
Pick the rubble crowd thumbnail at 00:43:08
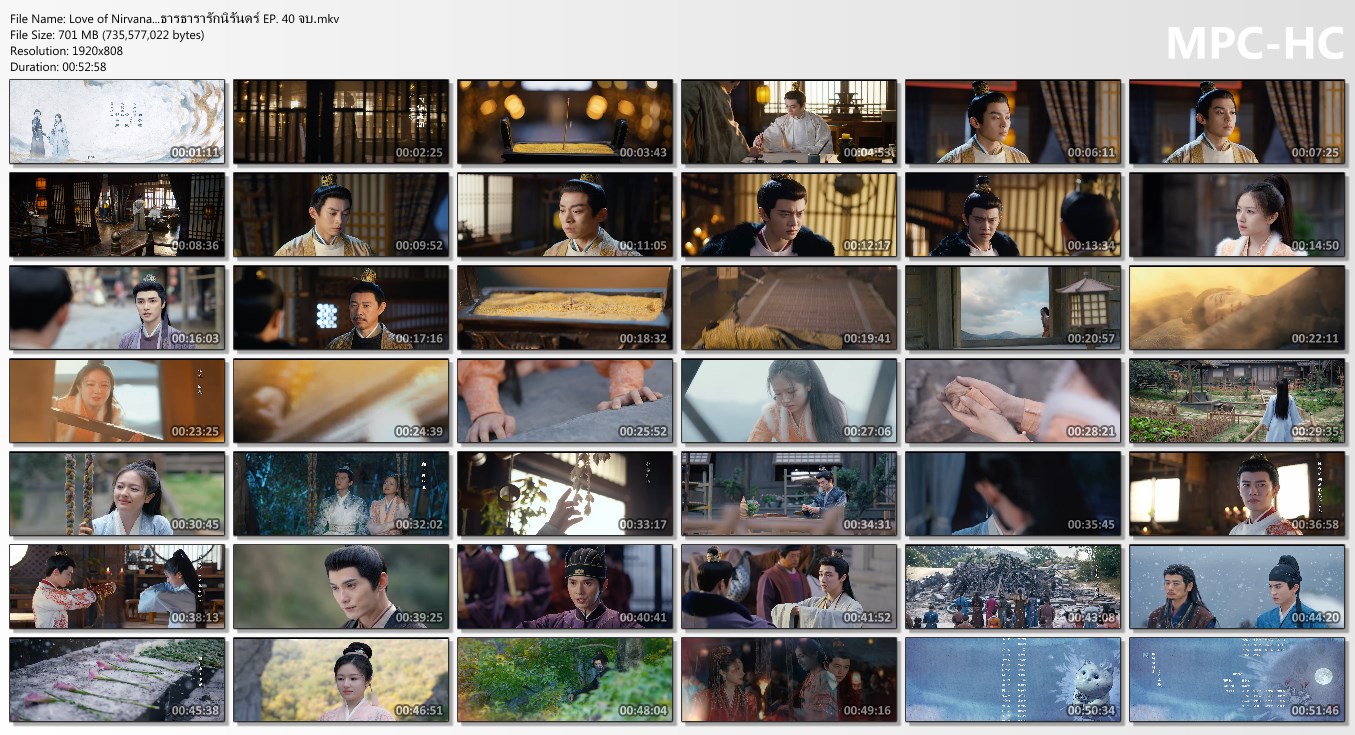point(1013,586)
